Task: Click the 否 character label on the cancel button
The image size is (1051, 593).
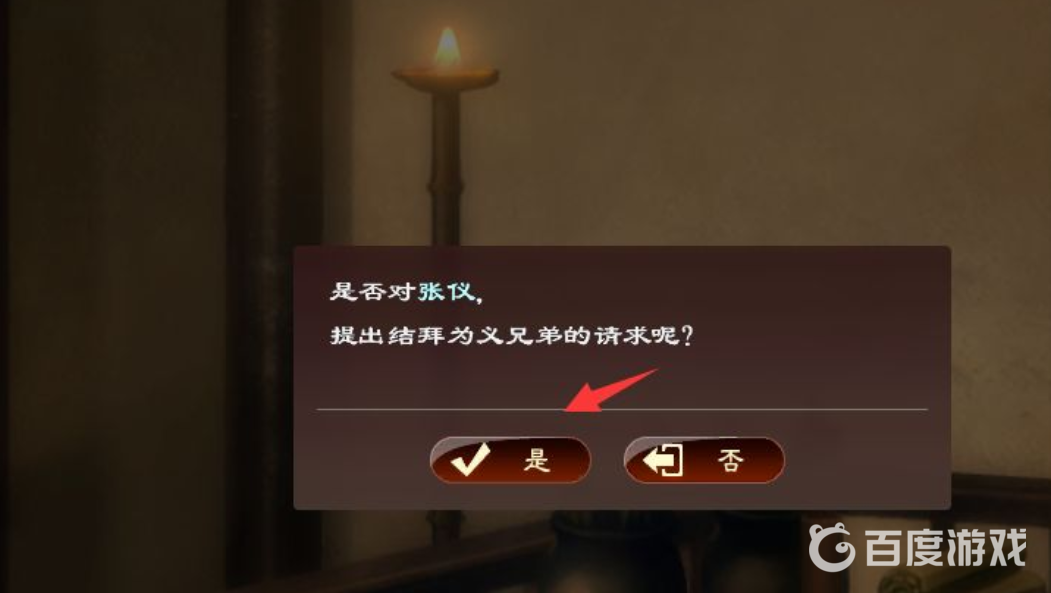Action: click(730, 460)
